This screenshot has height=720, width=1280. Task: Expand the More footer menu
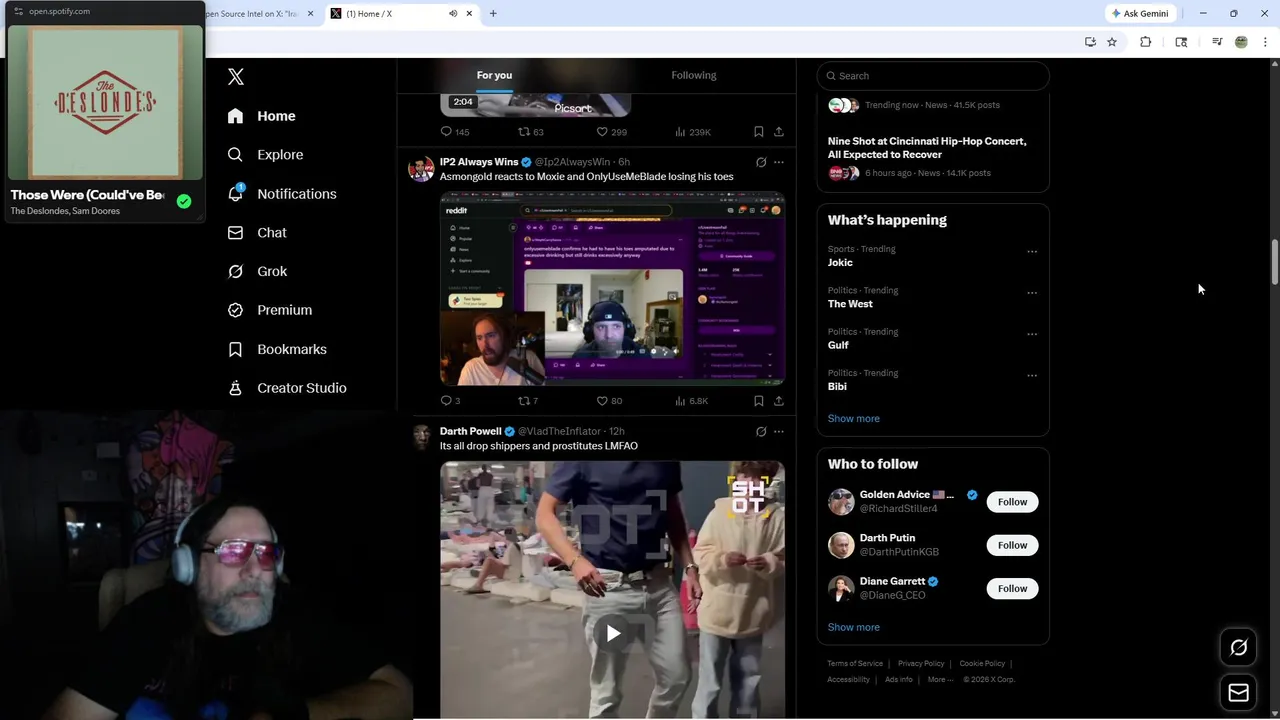tap(940, 680)
